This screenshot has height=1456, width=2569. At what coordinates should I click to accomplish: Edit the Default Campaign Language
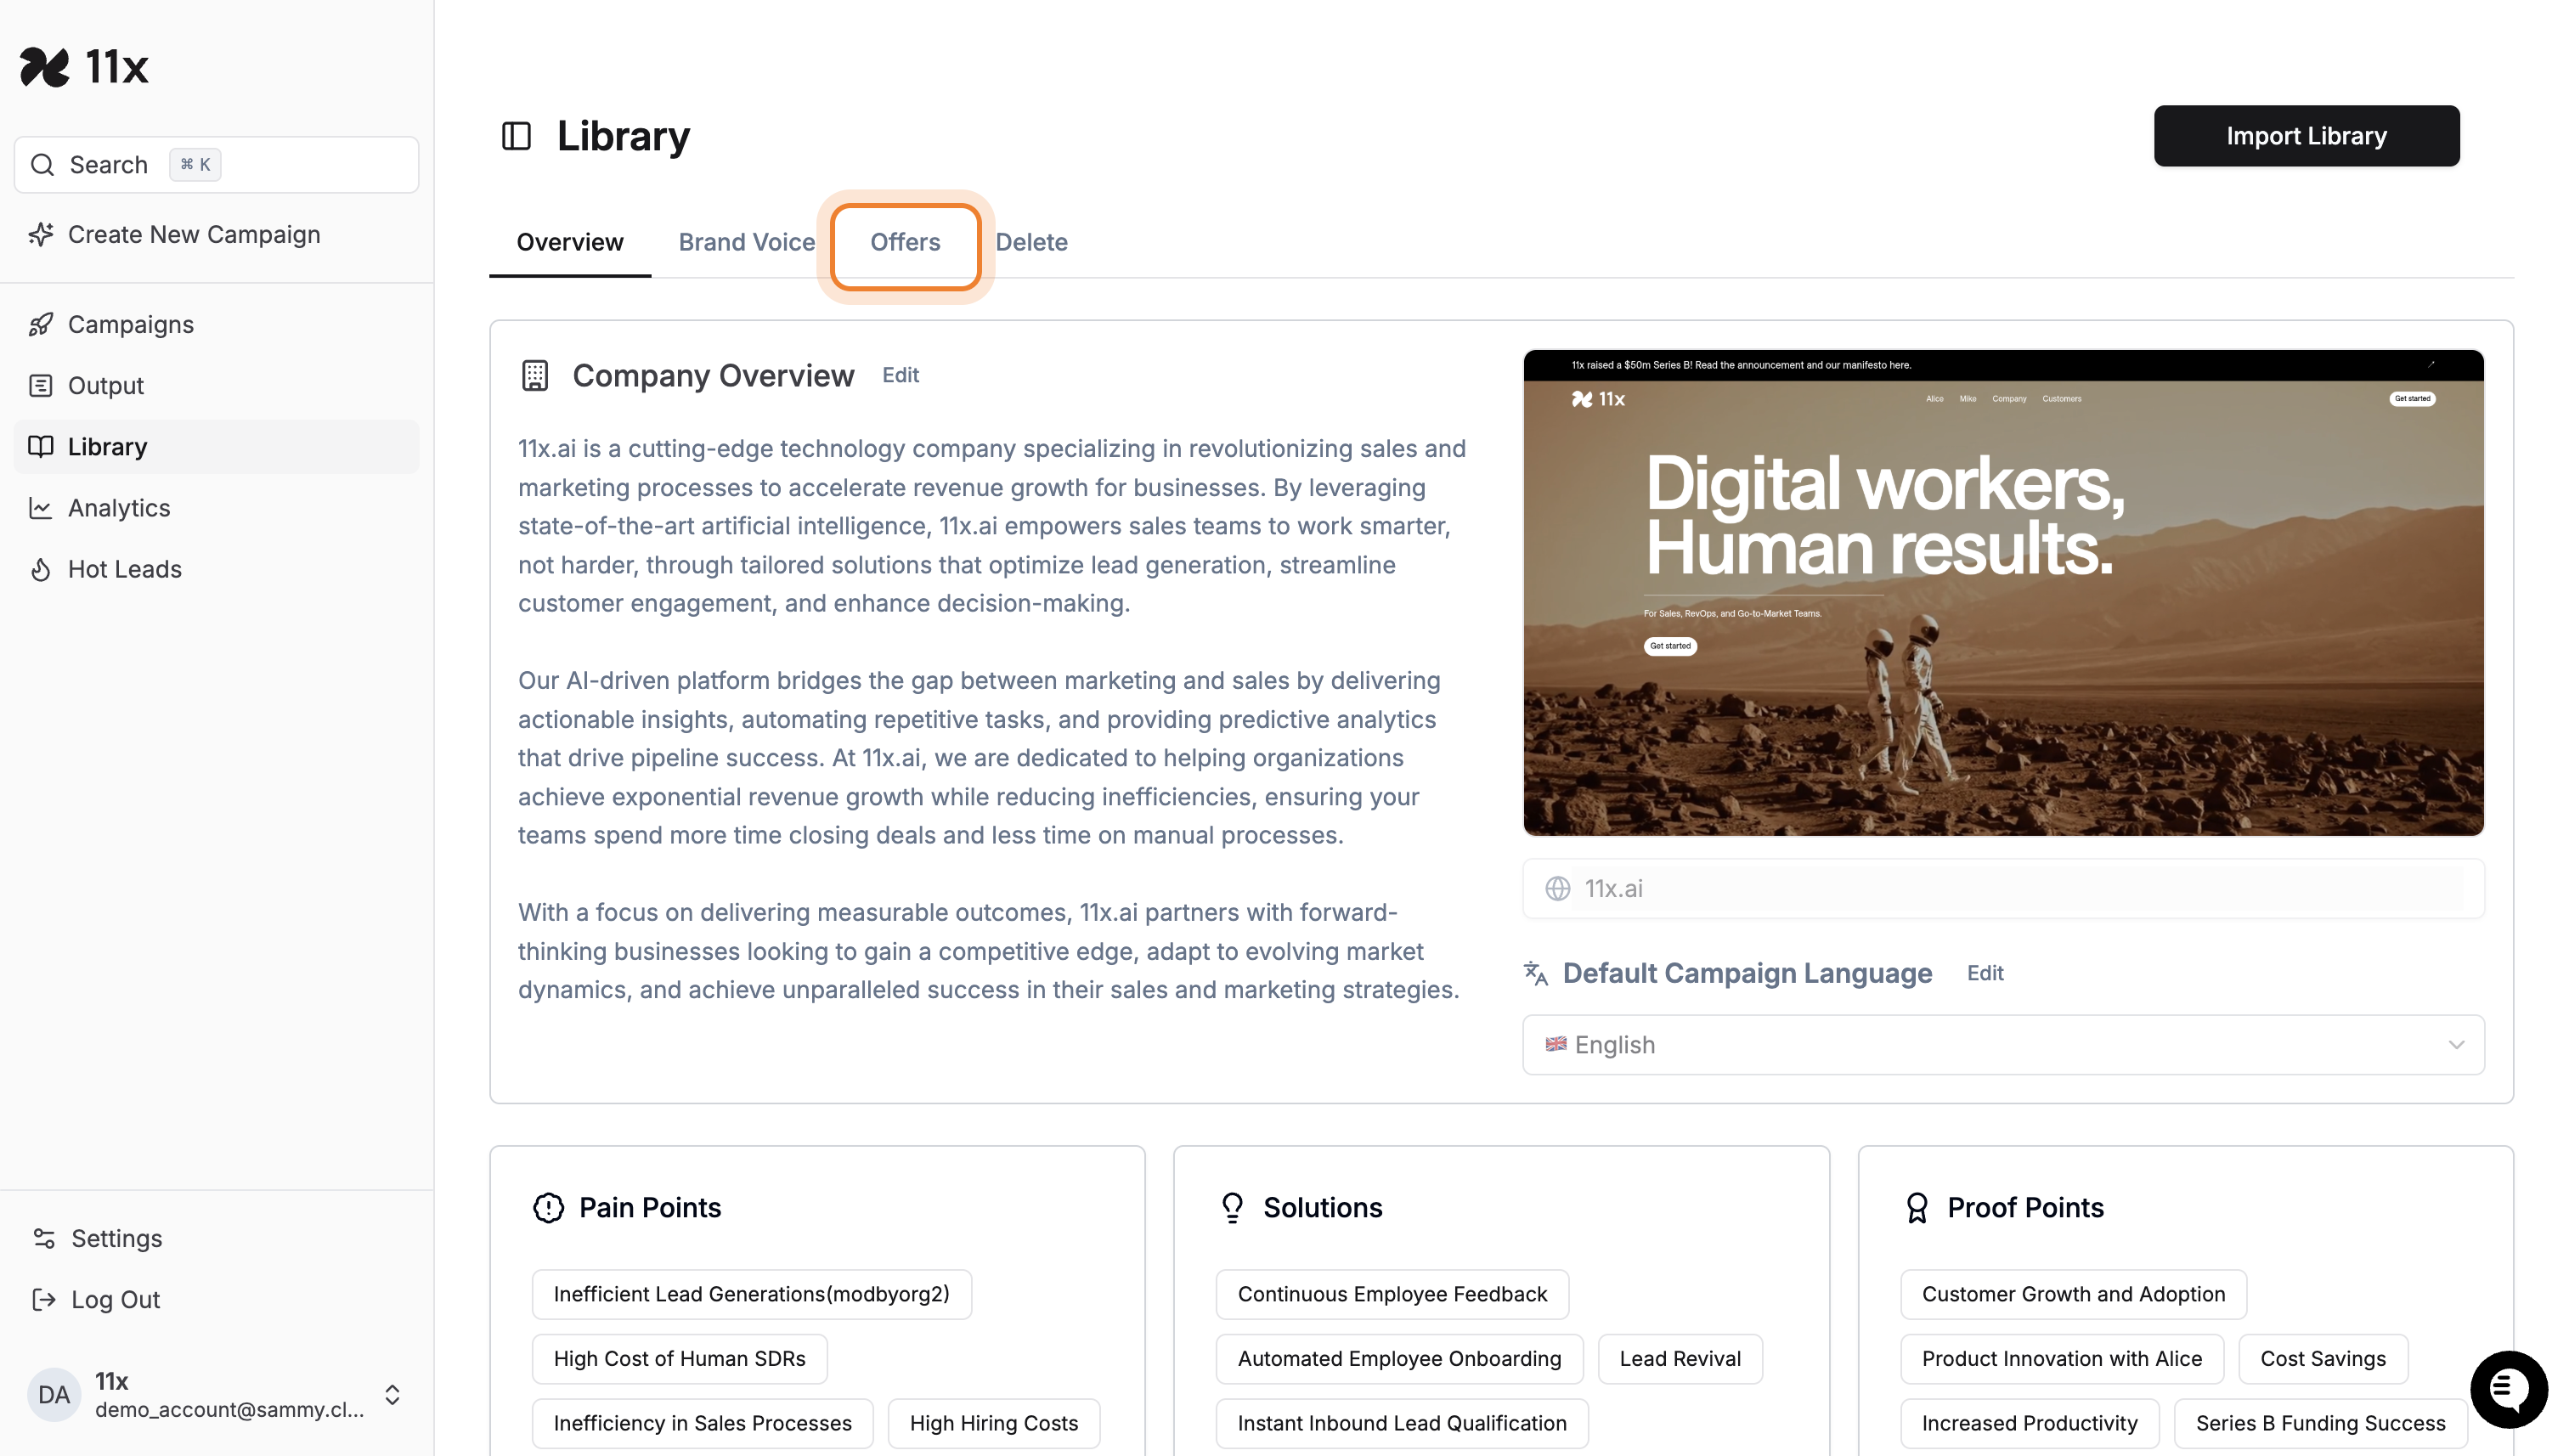coord(1985,973)
